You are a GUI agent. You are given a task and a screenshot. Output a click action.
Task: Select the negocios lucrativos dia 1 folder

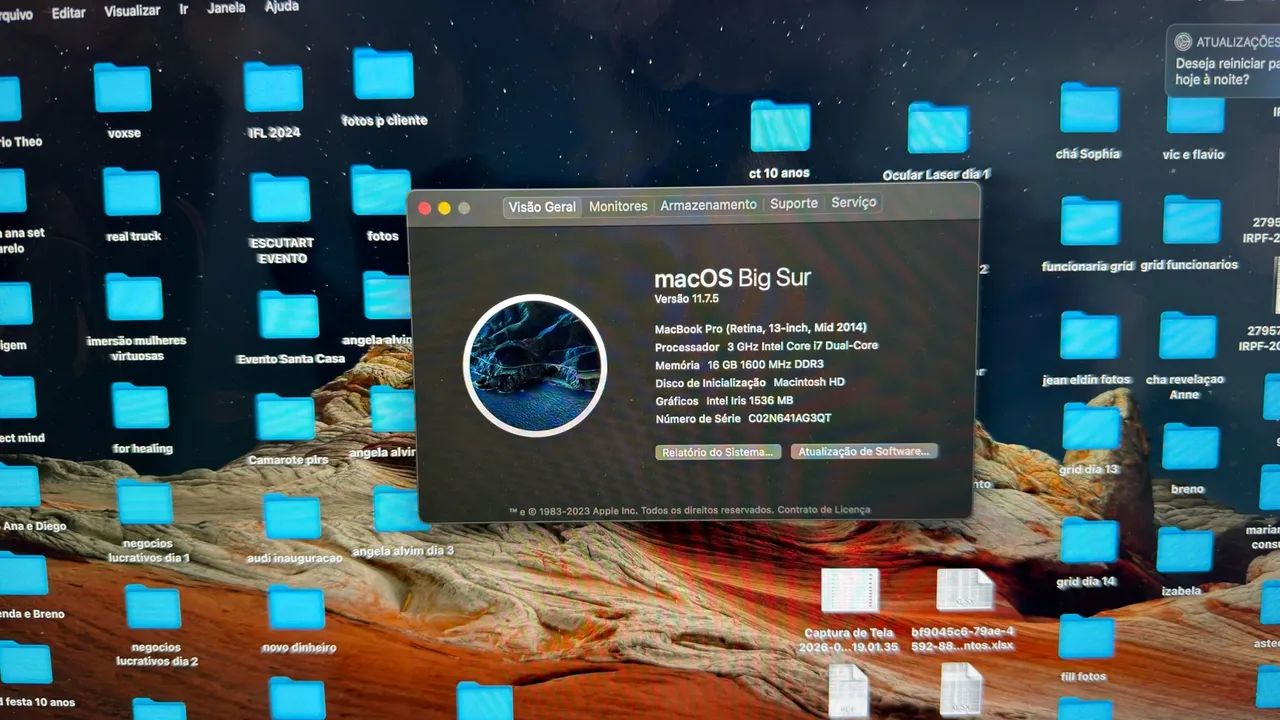coord(145,502)
